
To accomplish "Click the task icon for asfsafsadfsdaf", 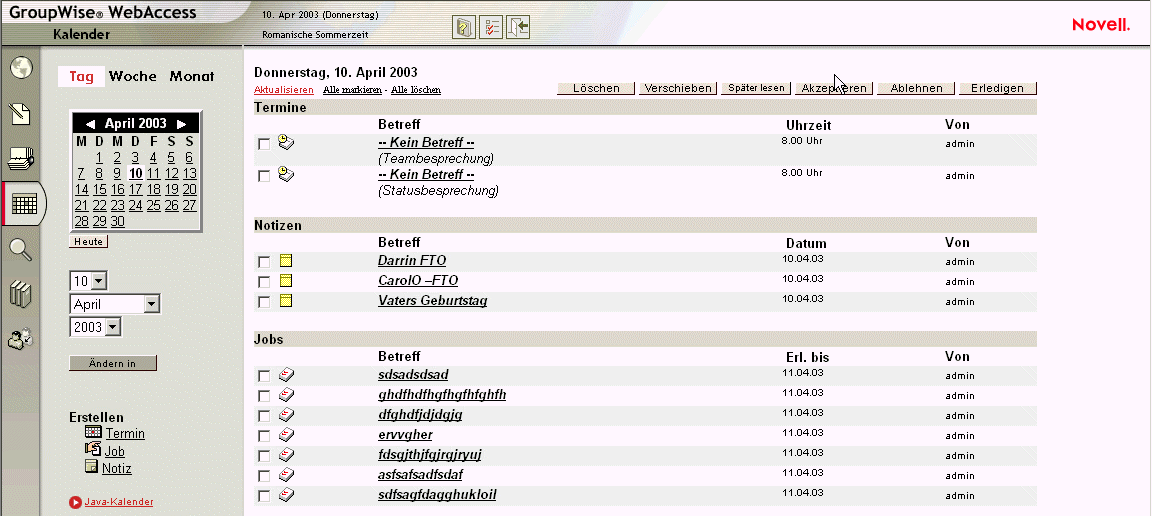I will pos(287,474).
